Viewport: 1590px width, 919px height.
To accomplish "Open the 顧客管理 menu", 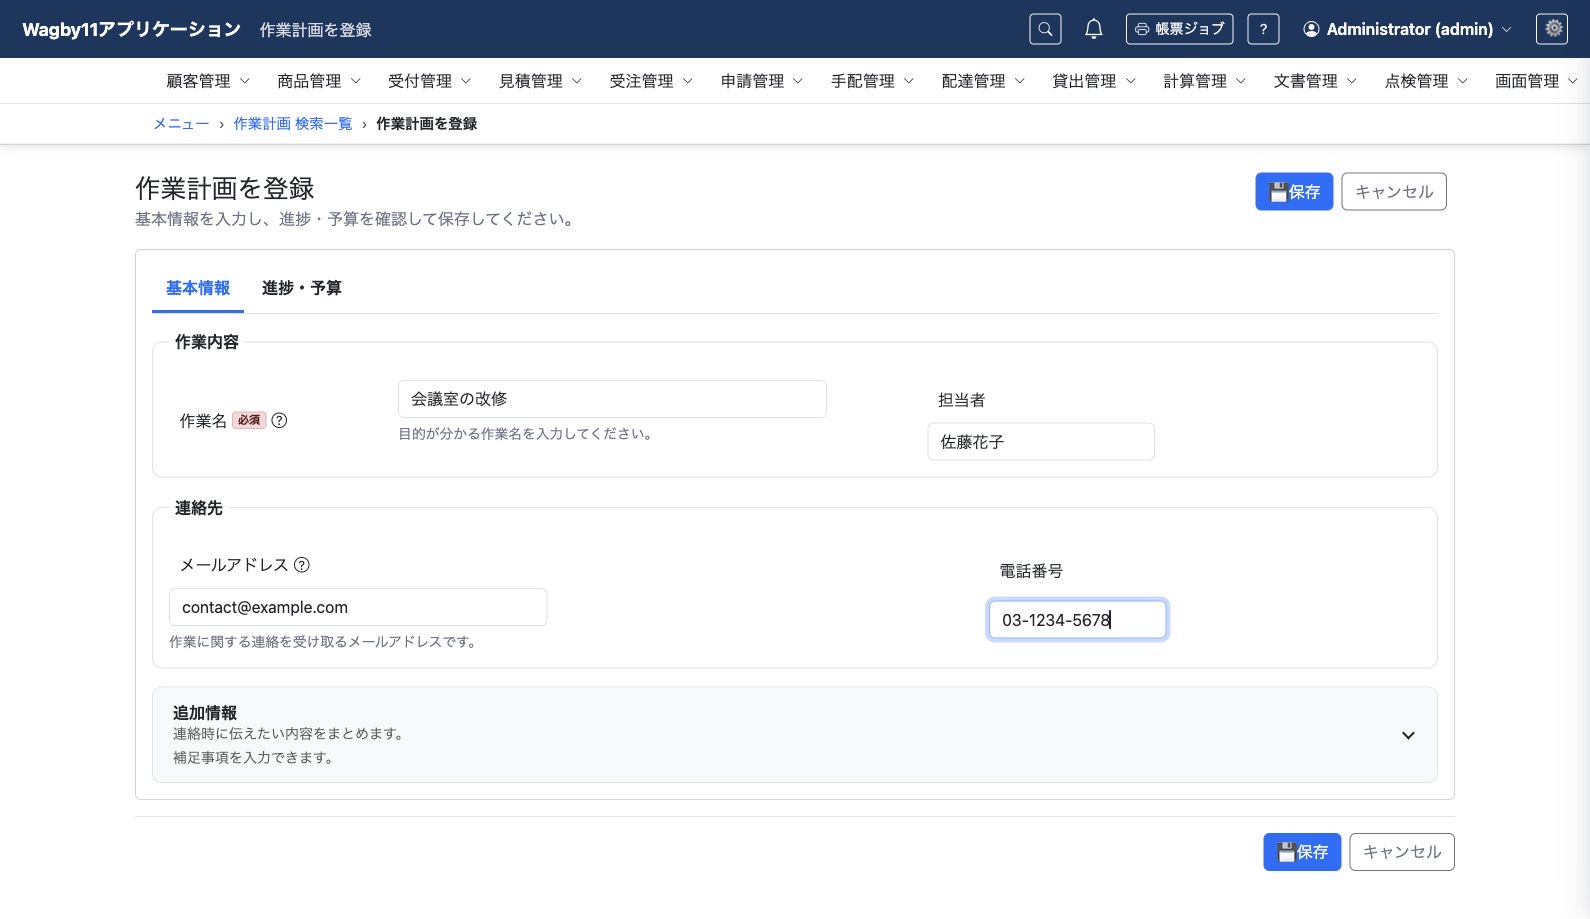I will [x=208, y=81].
